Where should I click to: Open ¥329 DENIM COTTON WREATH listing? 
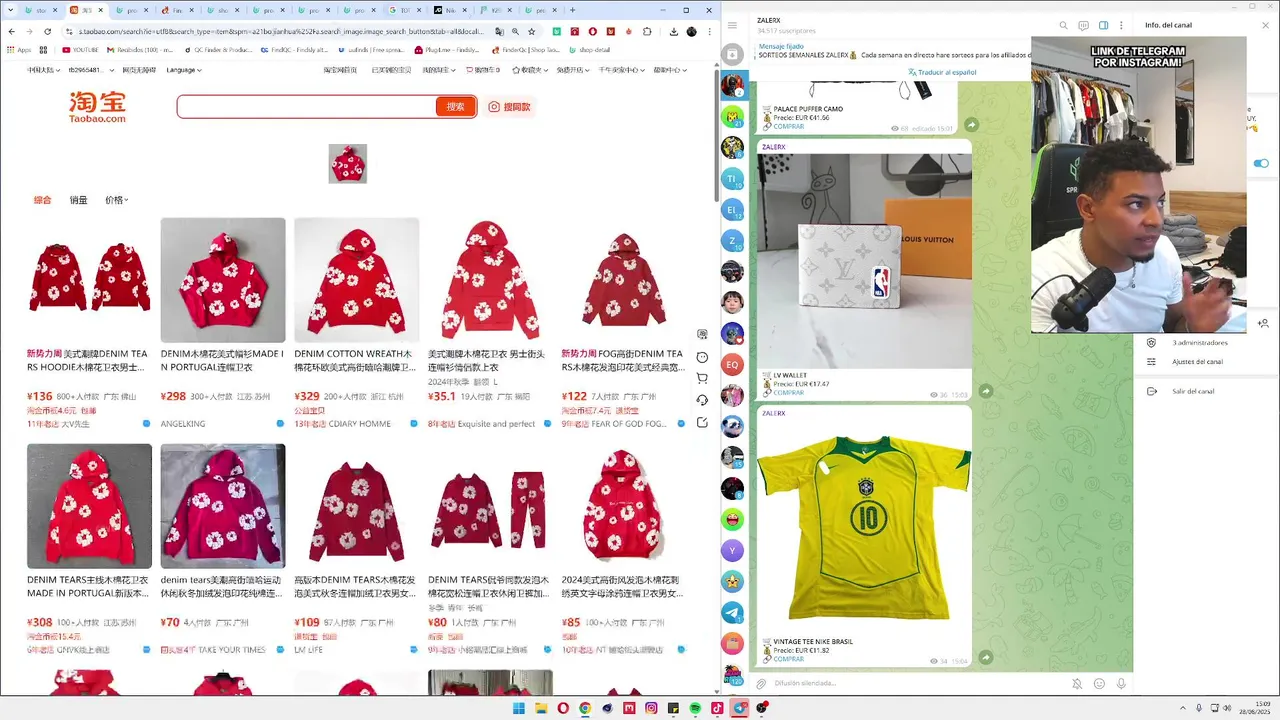tap(356, 280)
